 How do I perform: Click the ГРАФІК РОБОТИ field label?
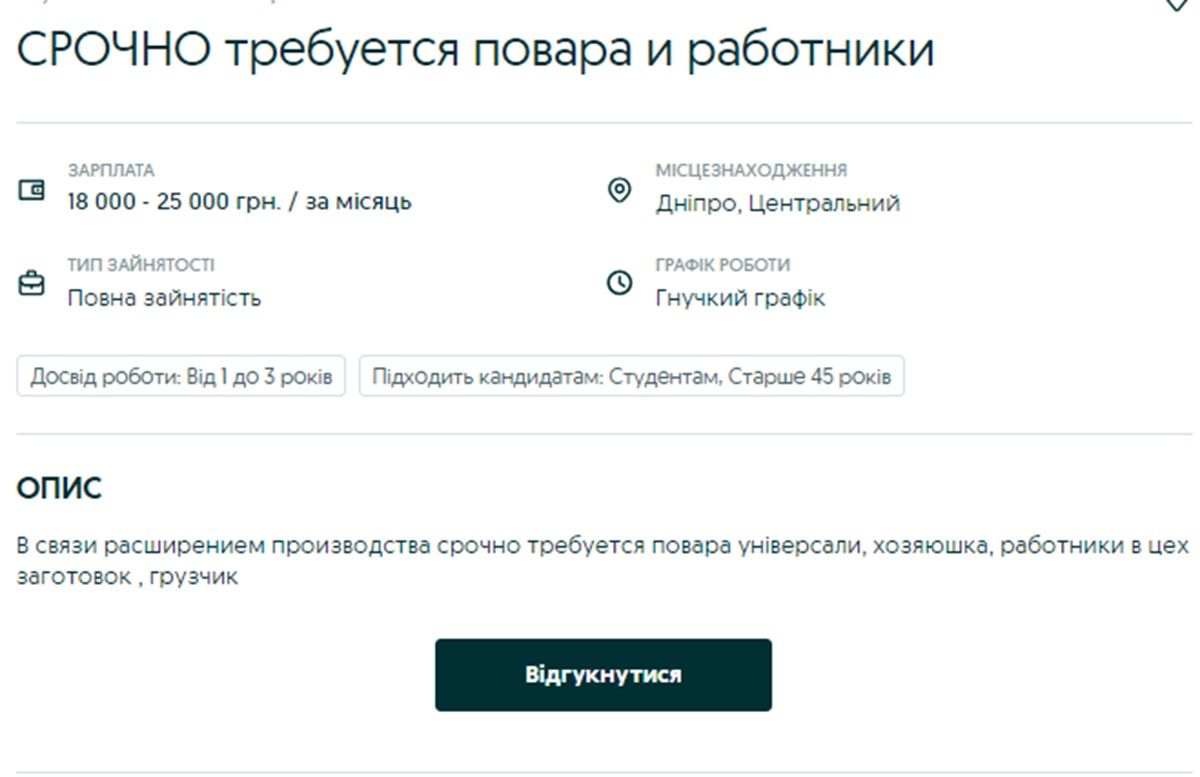tap(723, 265)
